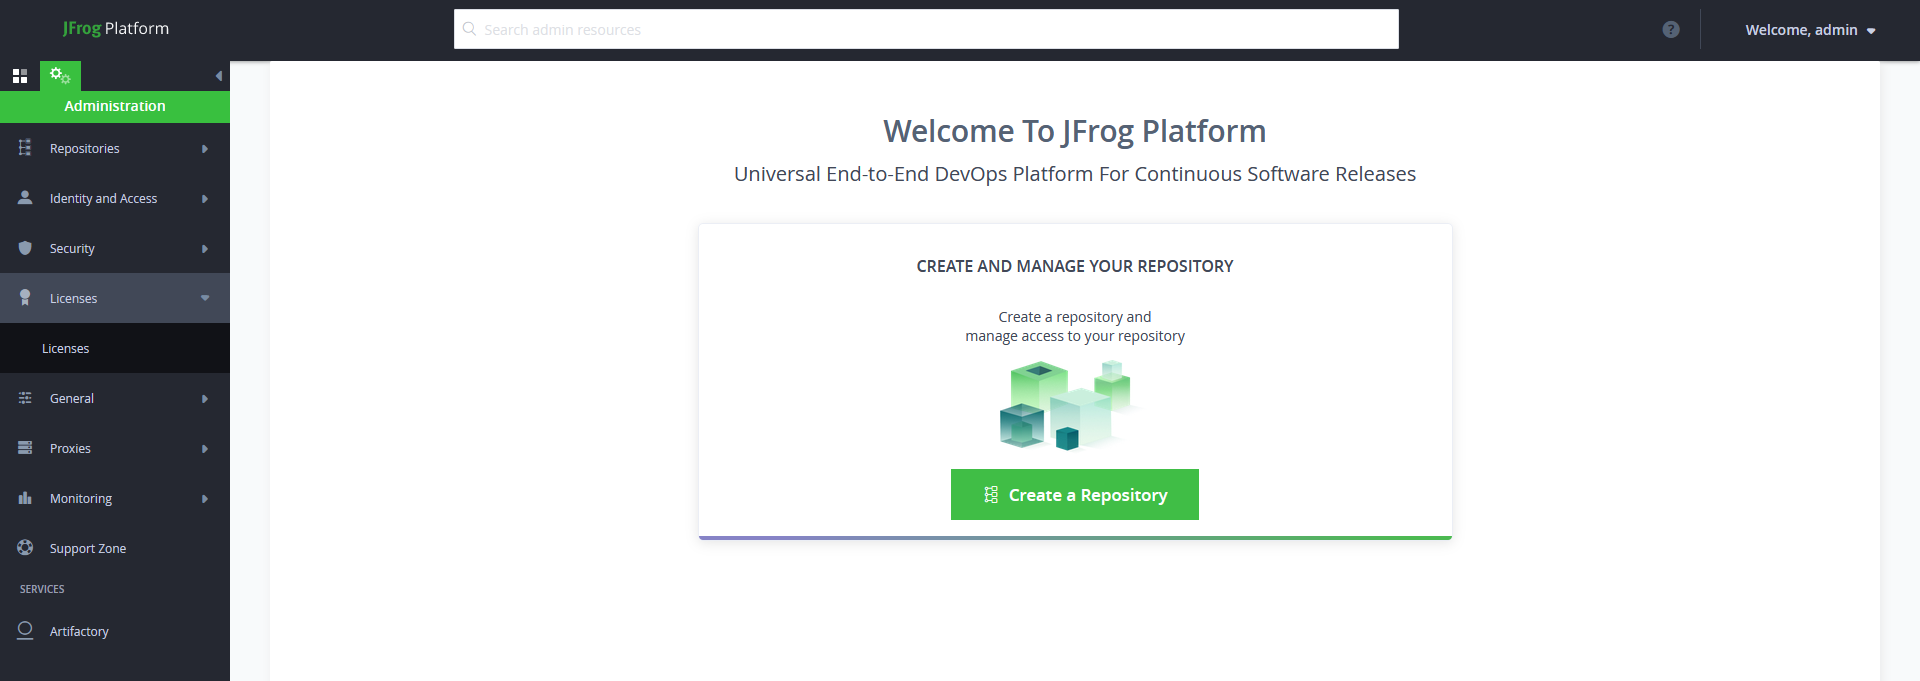Viewport: 1920px width, 681px height.
Task: Open the Proxies menu item
Action: 115,448
